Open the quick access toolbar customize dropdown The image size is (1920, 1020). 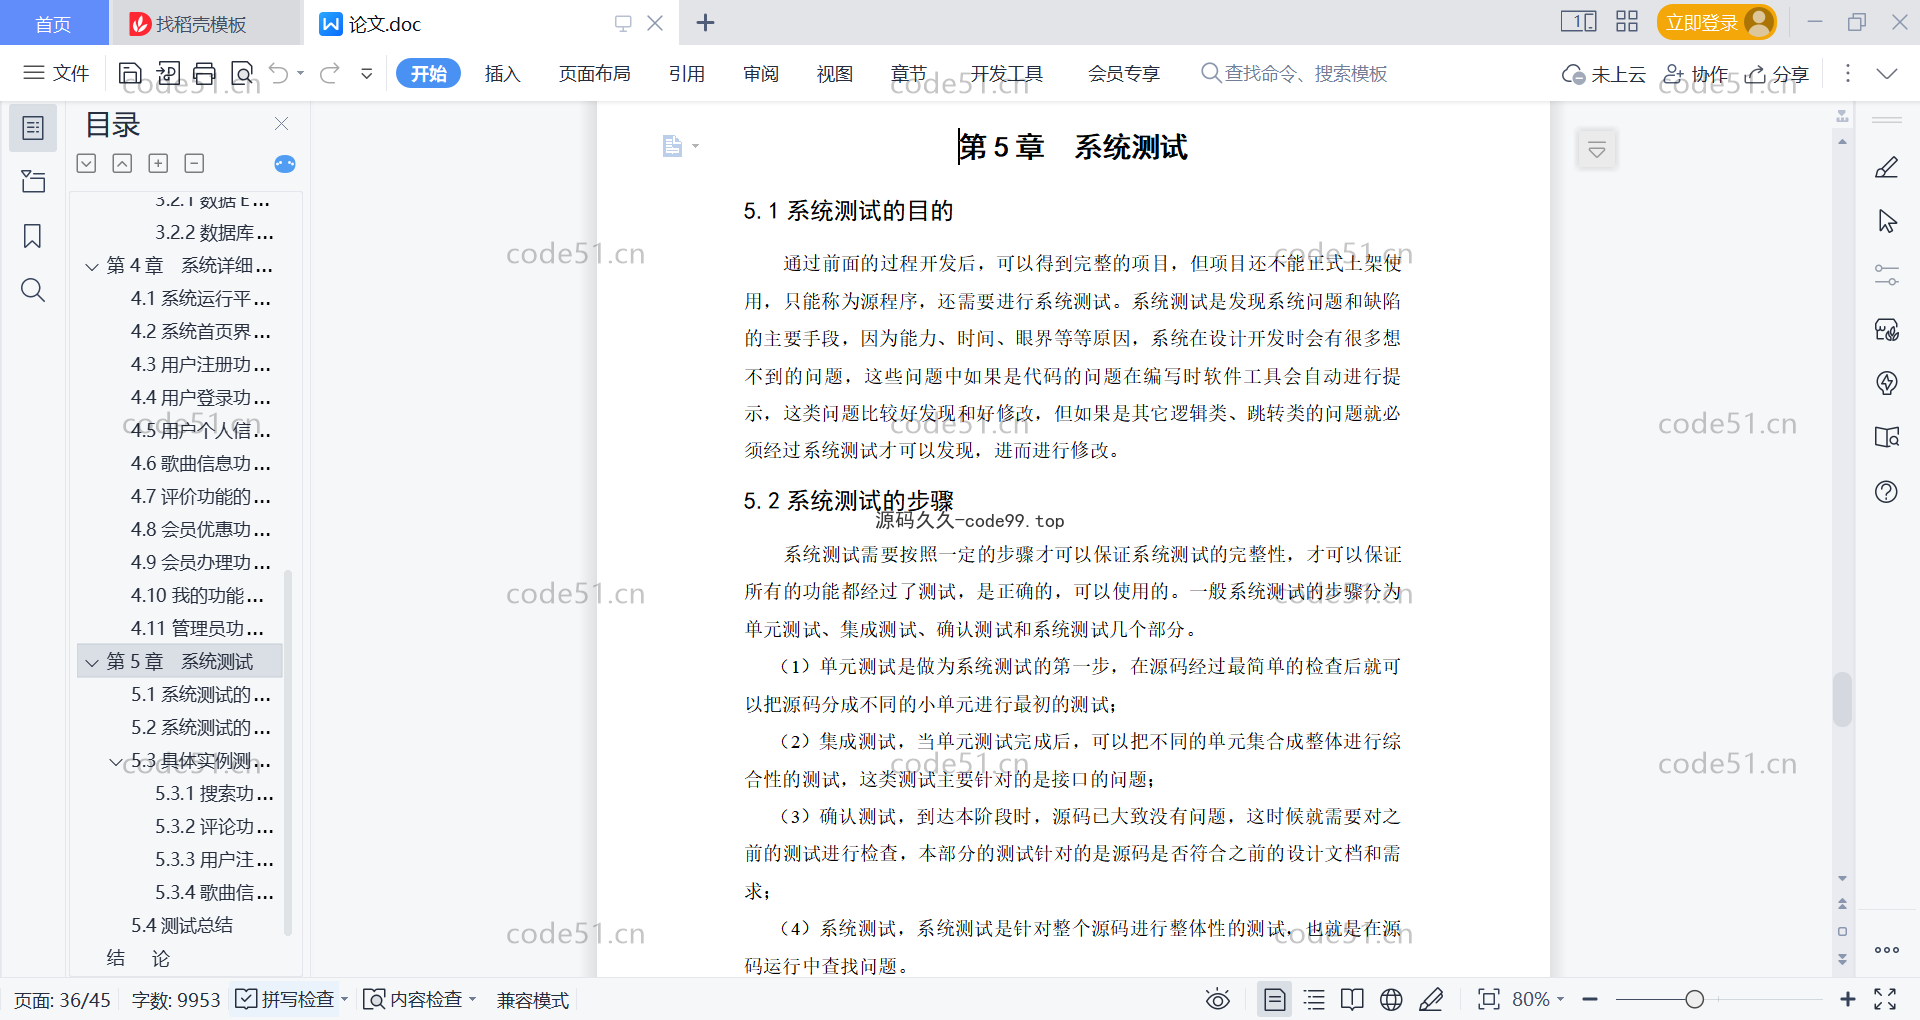tap(367, 73)
